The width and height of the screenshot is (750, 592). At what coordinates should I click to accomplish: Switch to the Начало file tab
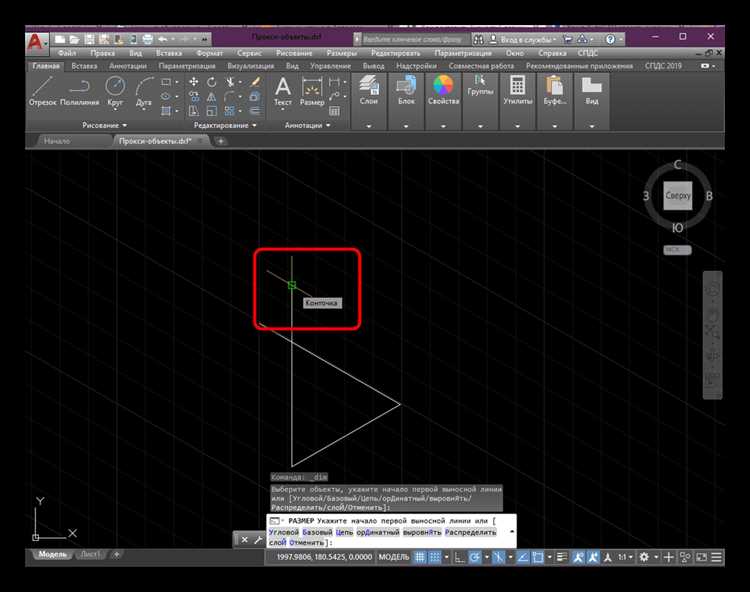(57, 141)
